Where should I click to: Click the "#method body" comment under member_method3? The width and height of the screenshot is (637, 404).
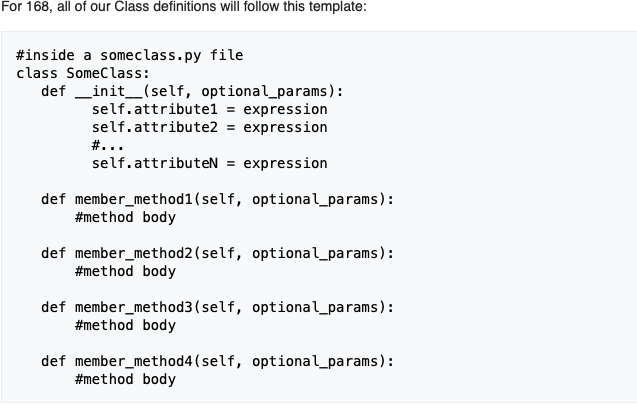pos(125,325)
